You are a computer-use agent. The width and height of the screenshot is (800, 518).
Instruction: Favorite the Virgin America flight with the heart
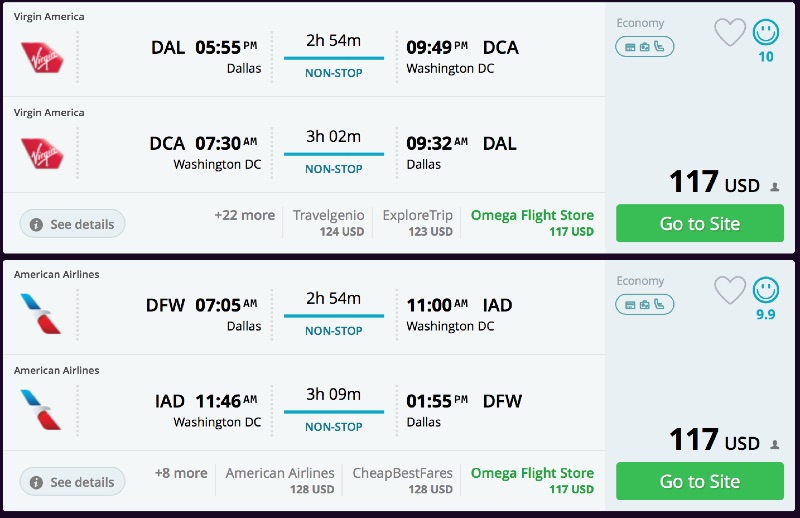tap(730, 33)
